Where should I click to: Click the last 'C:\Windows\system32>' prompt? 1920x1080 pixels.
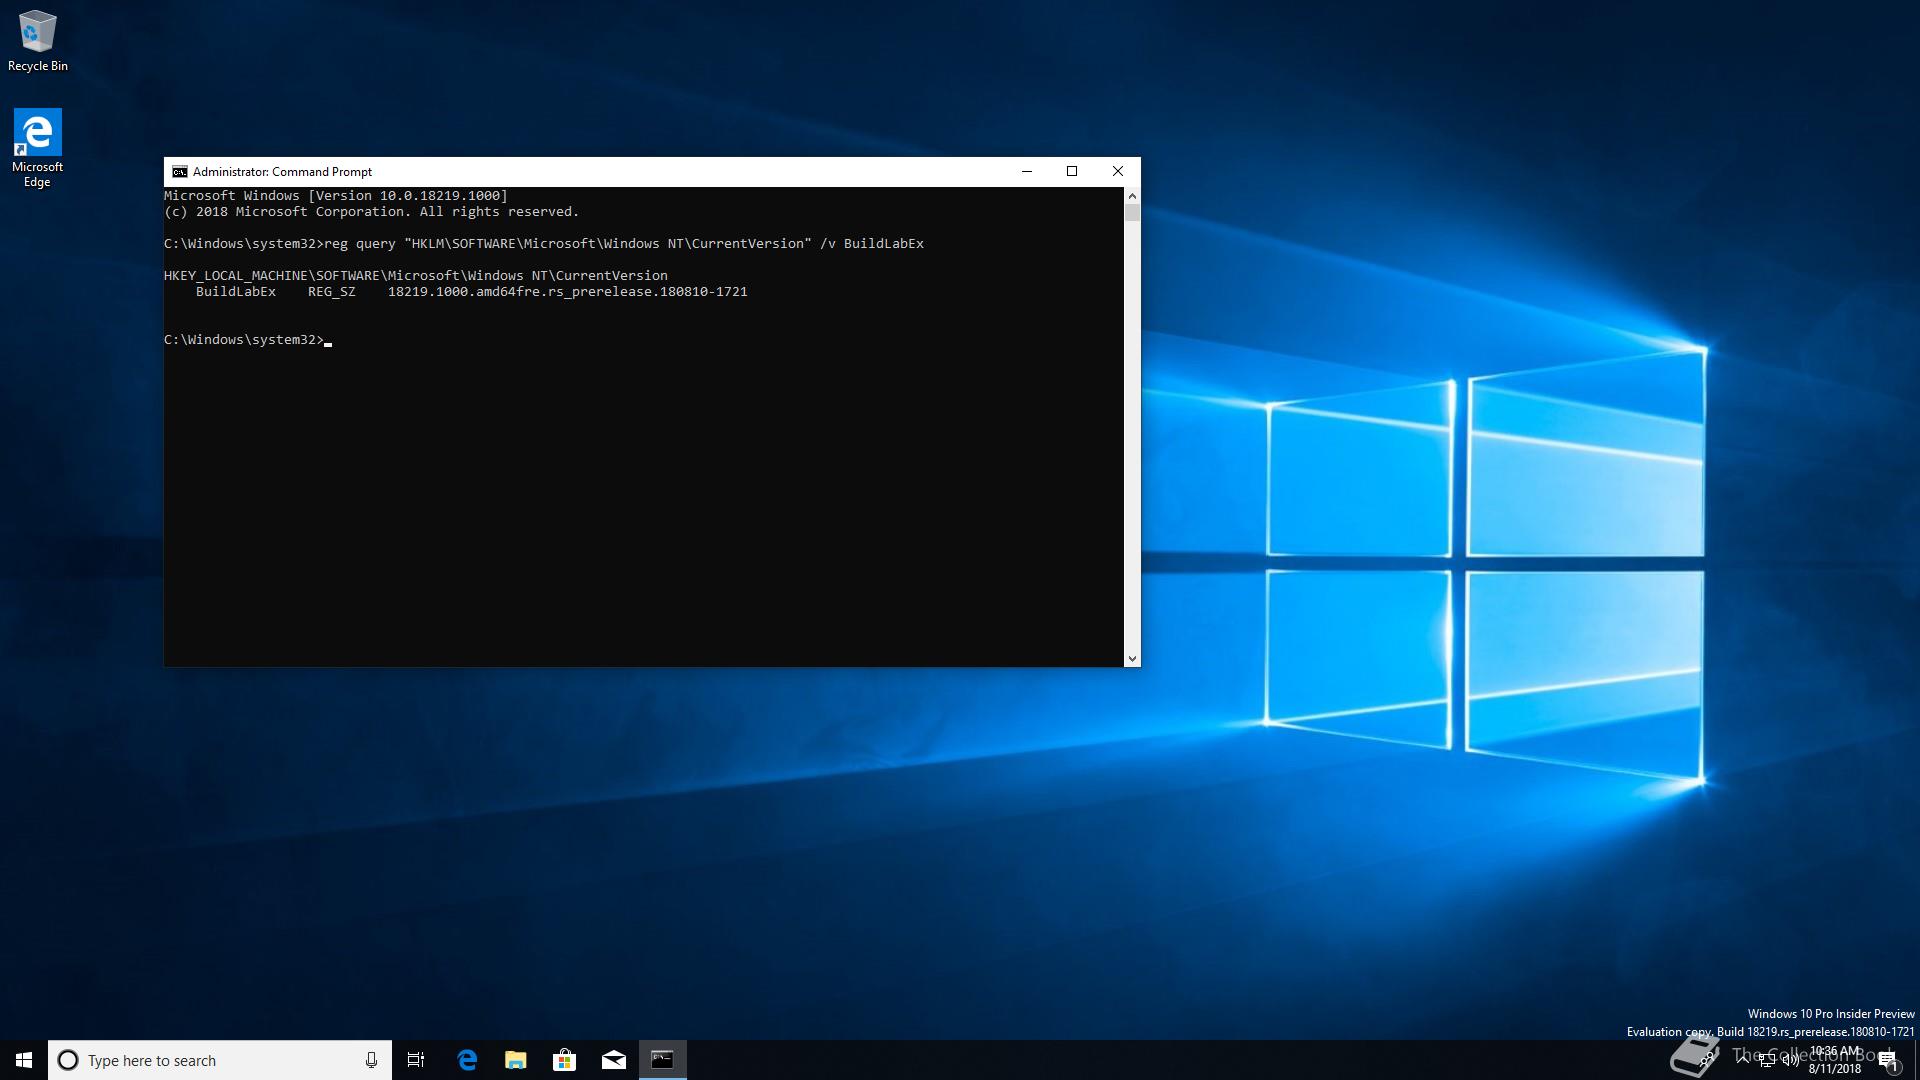pyautogui.click(x=244, y=340)
